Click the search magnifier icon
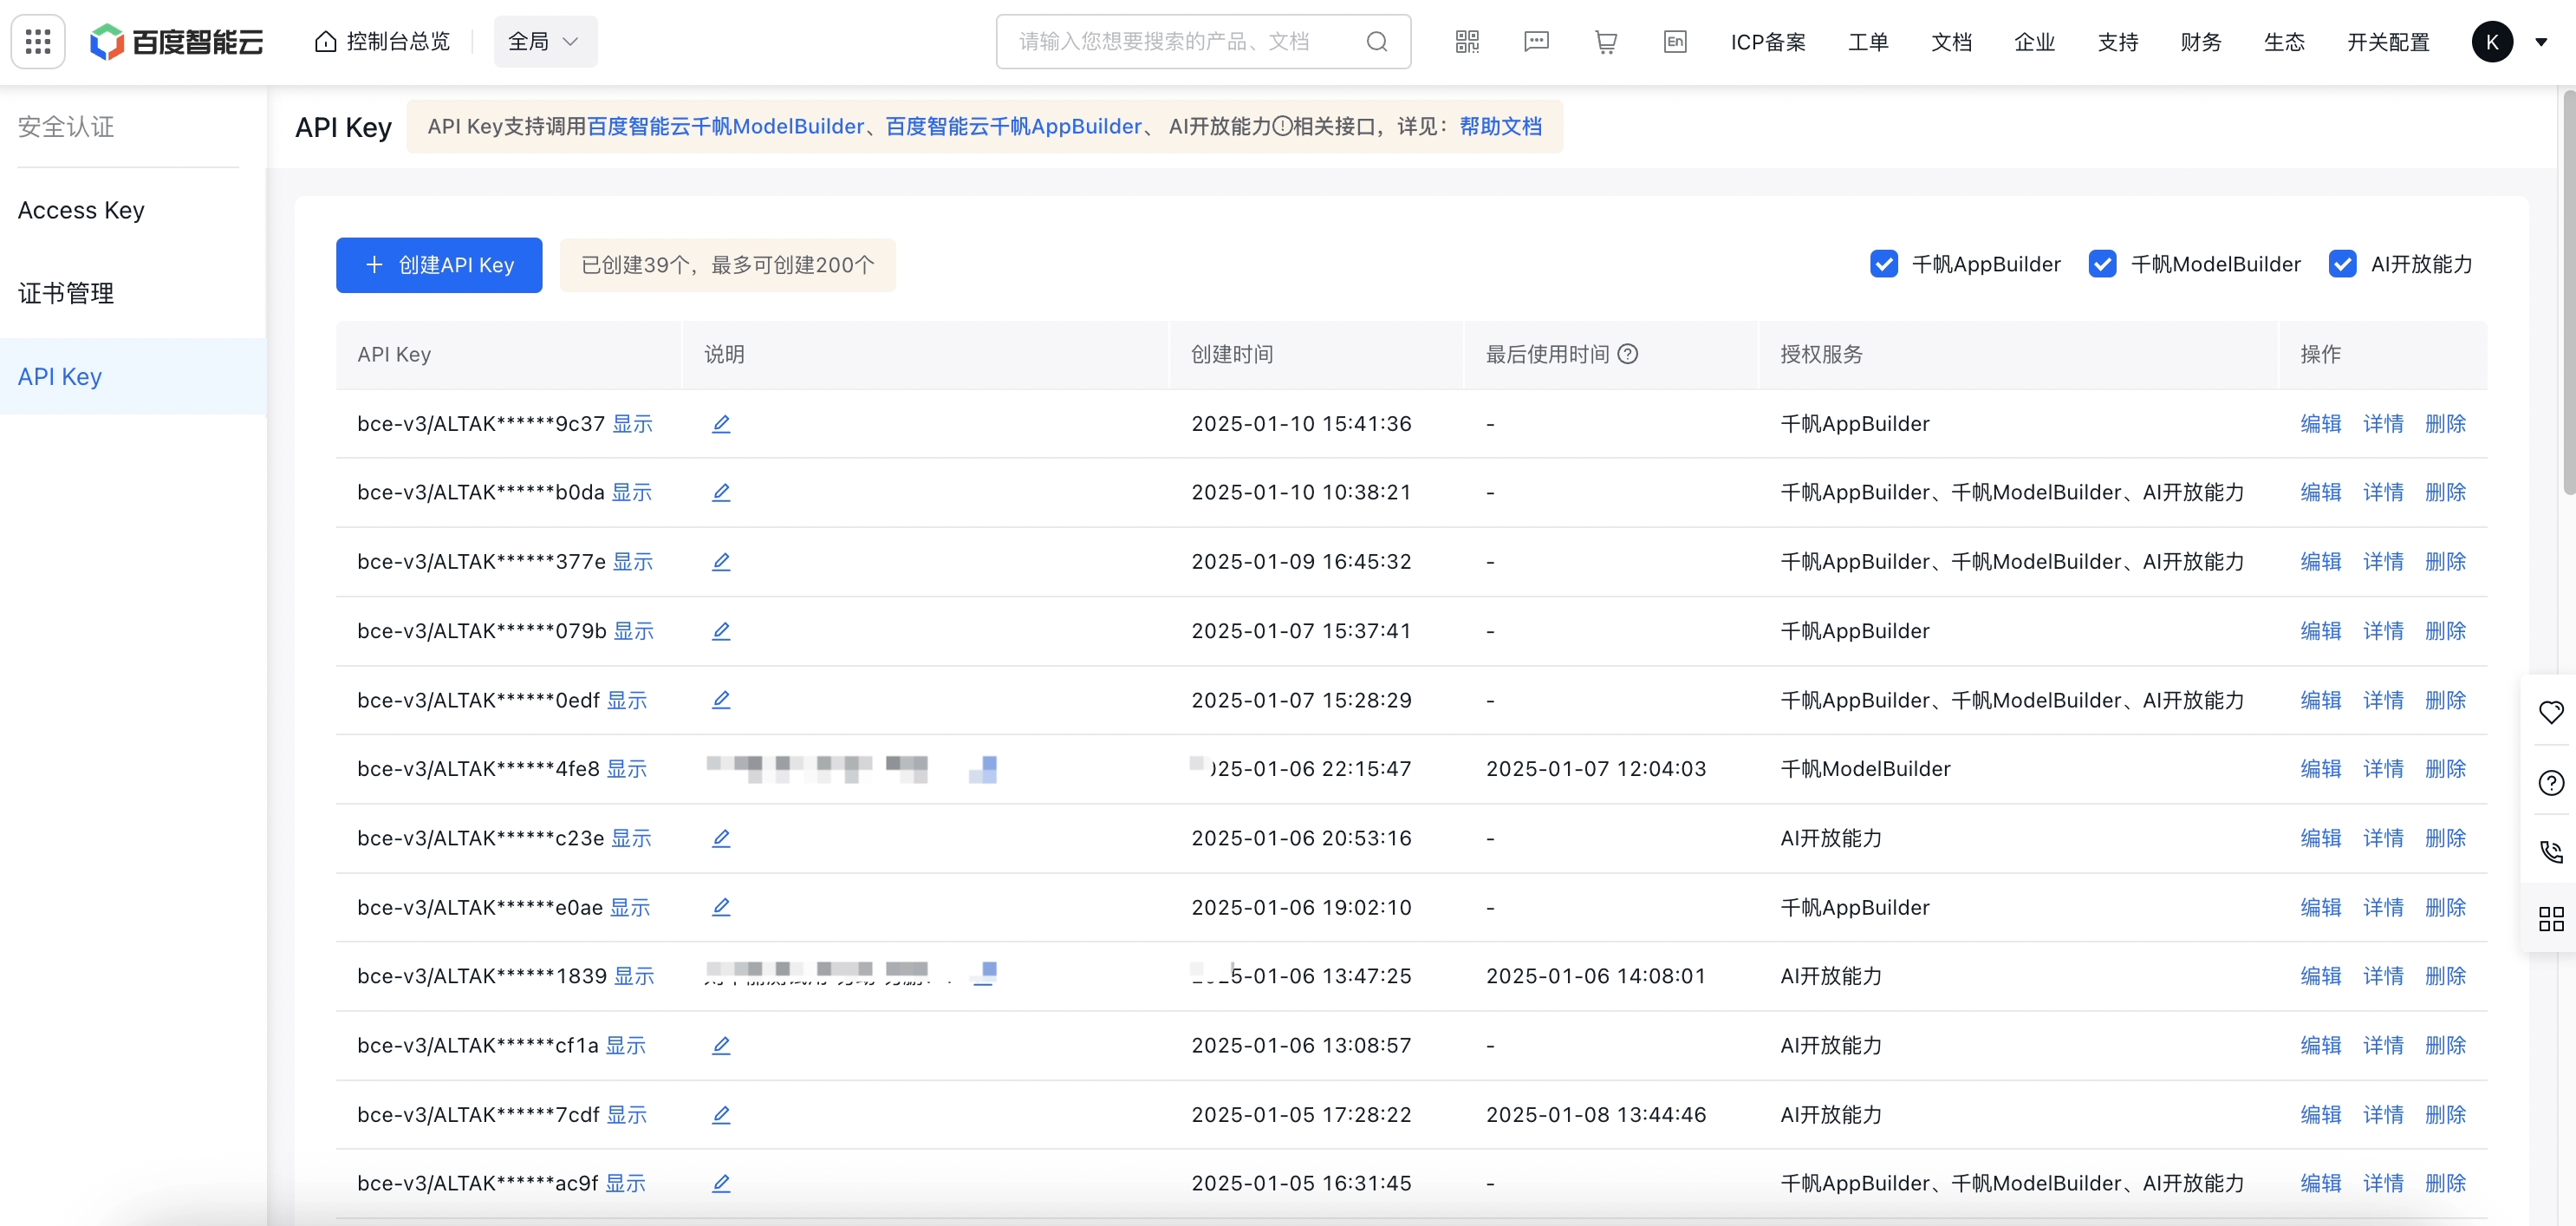Screen dimensions: 2576x1226 1377,41
